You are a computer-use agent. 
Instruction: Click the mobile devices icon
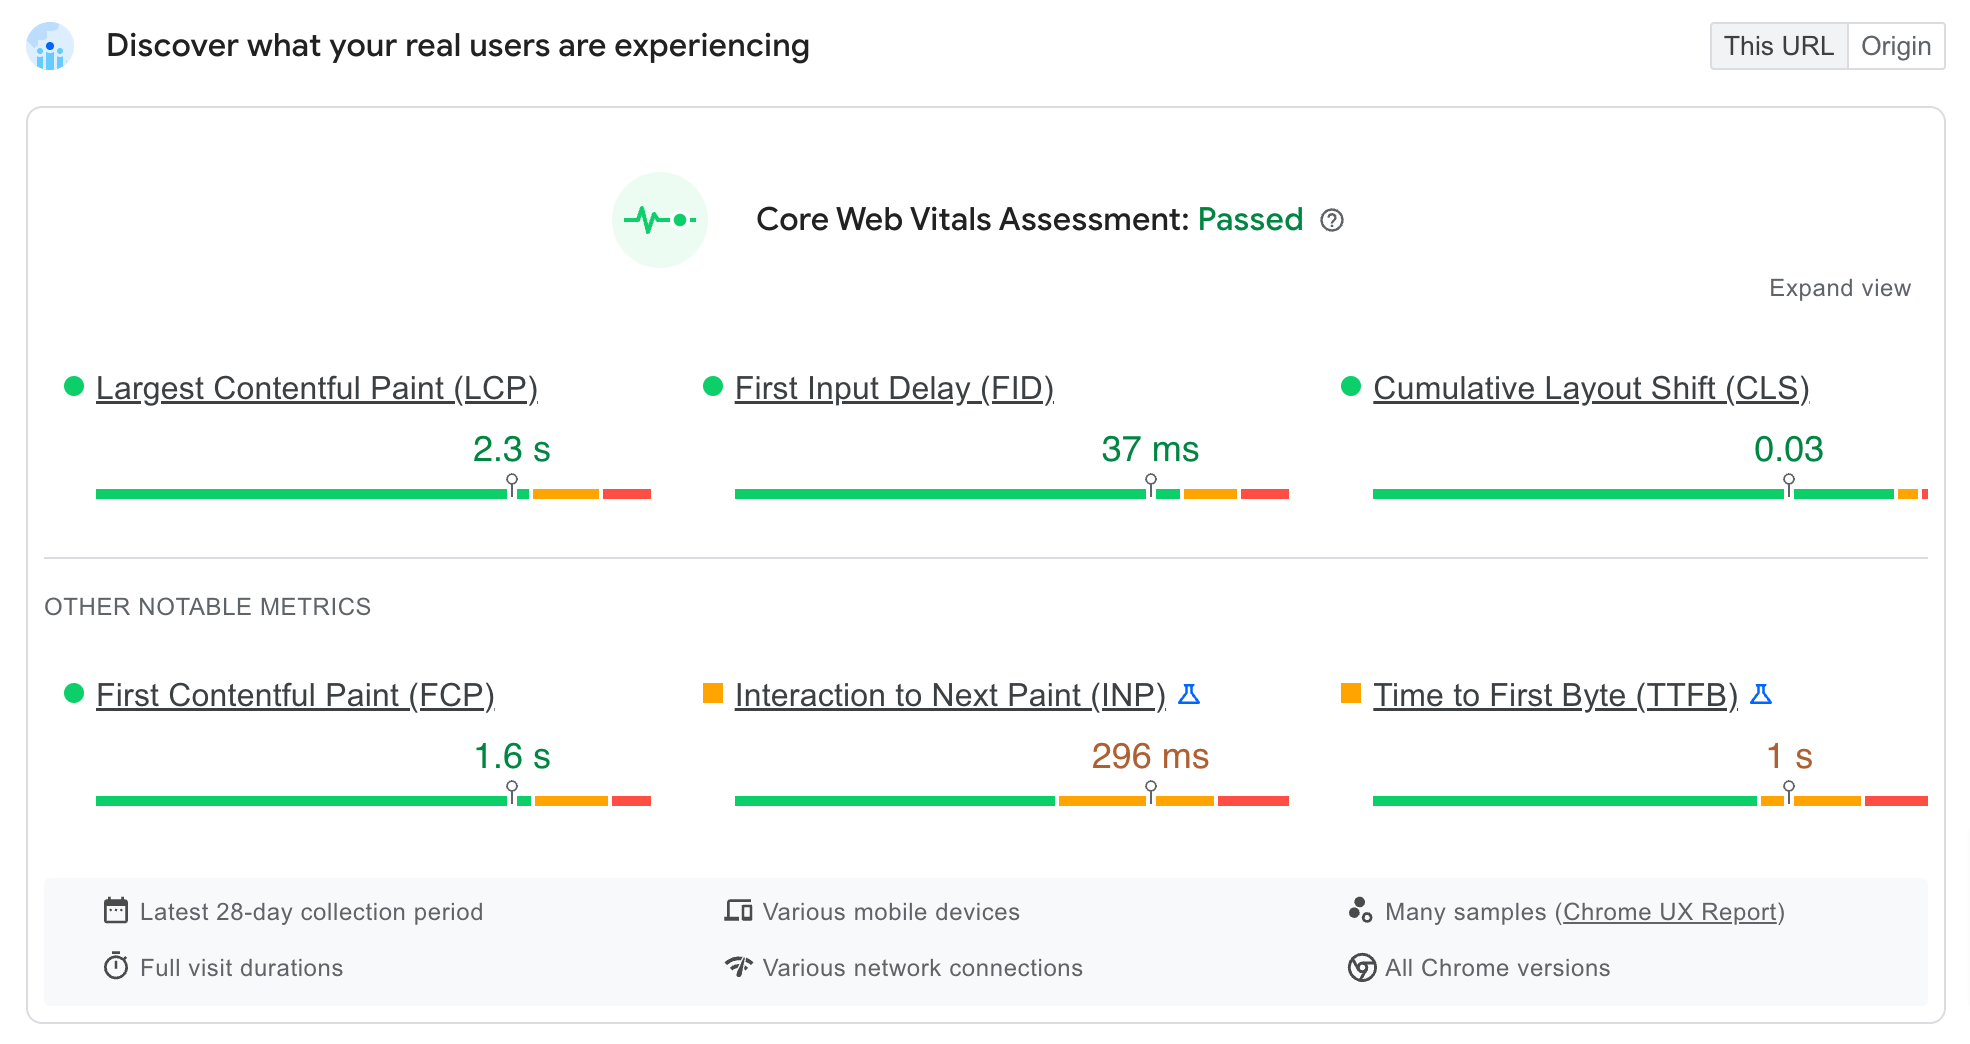tap(737, 910)
